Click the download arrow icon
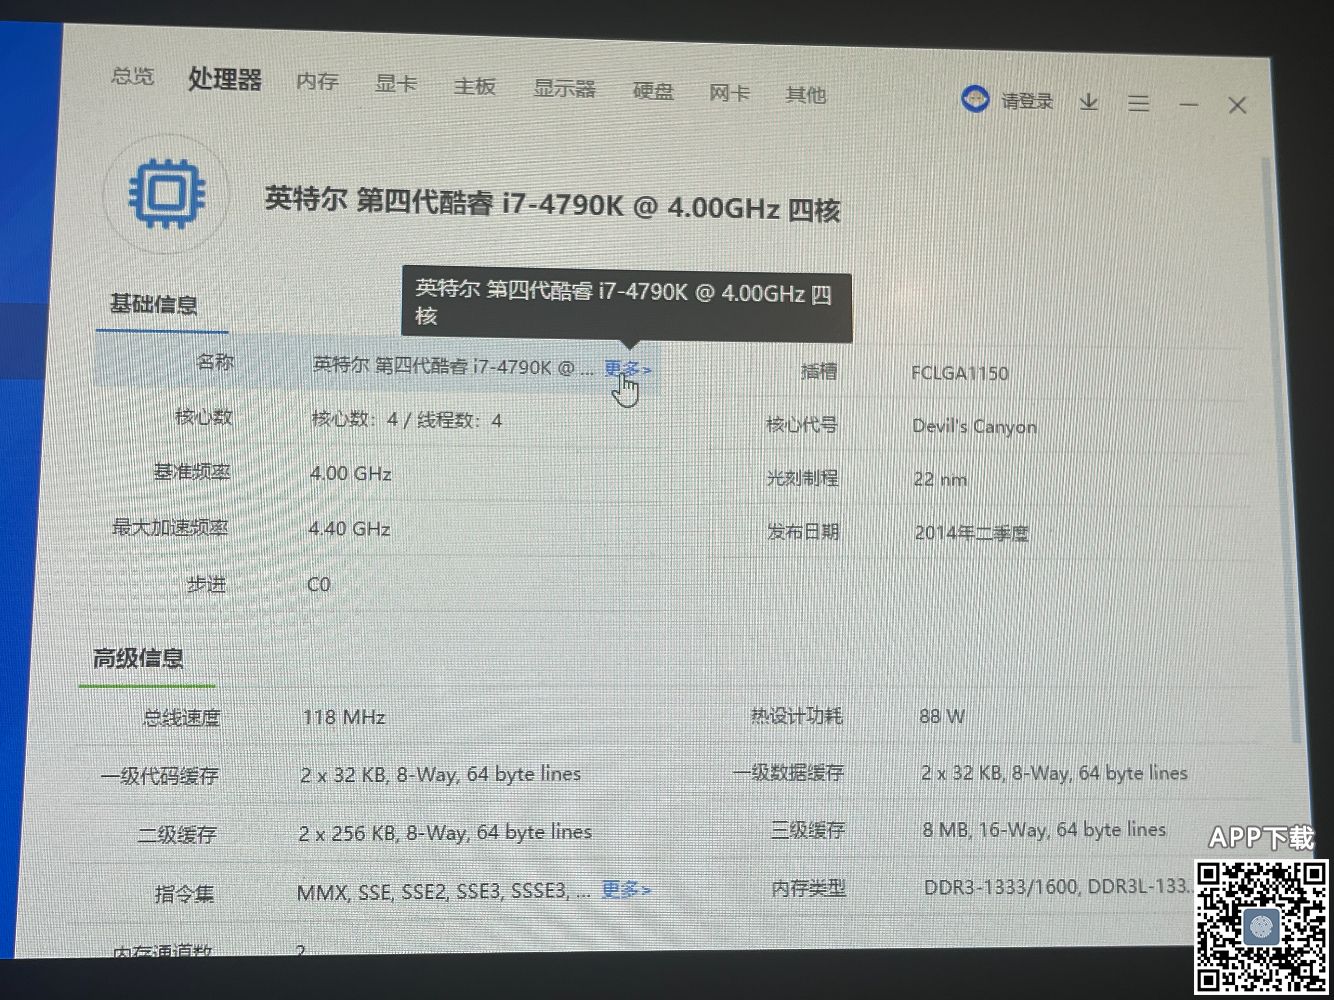The image size is (1334, 1000). [x=1089, y=102]
